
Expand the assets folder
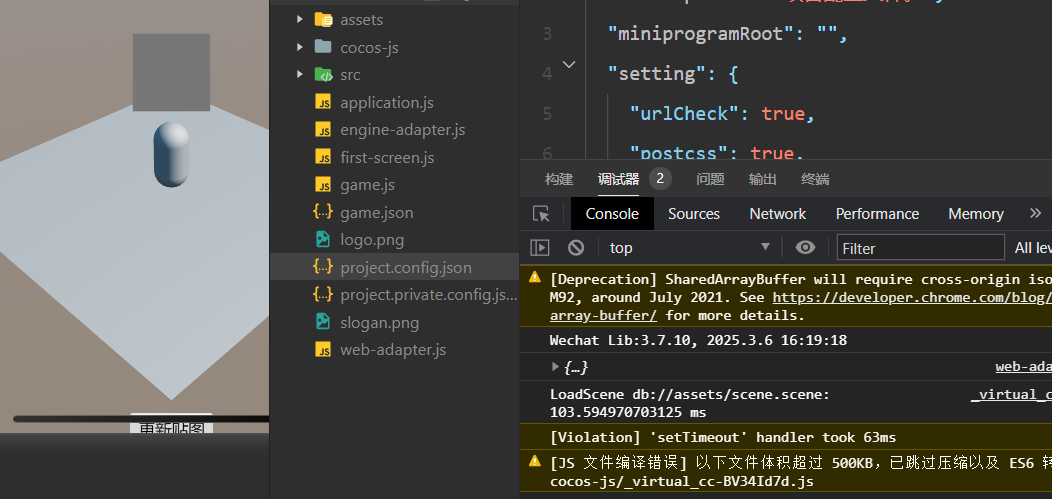coord(300,19)
